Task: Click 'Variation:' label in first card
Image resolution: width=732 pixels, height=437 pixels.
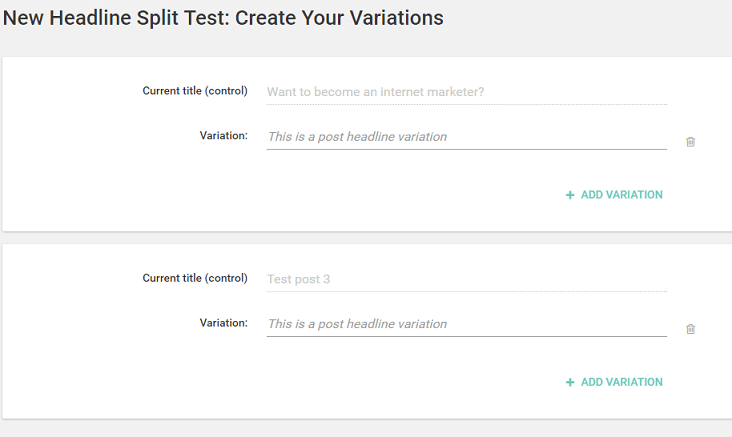Action: click(x=223, y=135)
